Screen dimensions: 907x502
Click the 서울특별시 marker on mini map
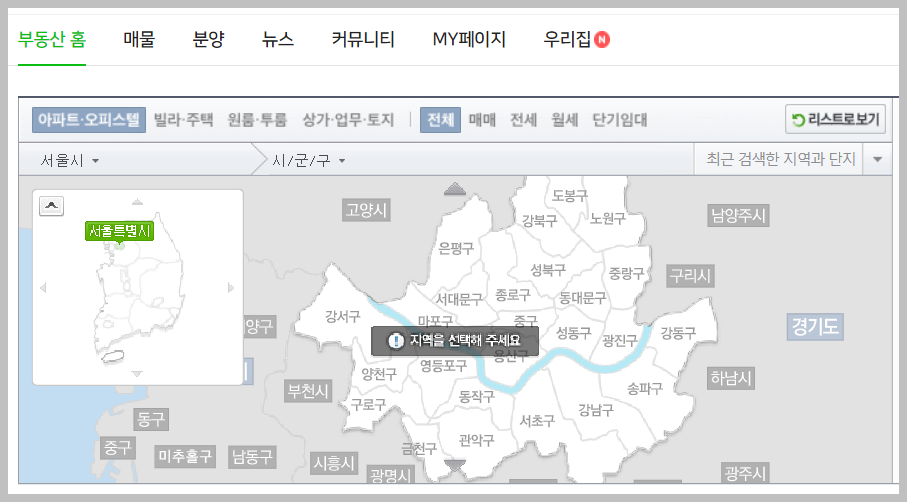119,231
